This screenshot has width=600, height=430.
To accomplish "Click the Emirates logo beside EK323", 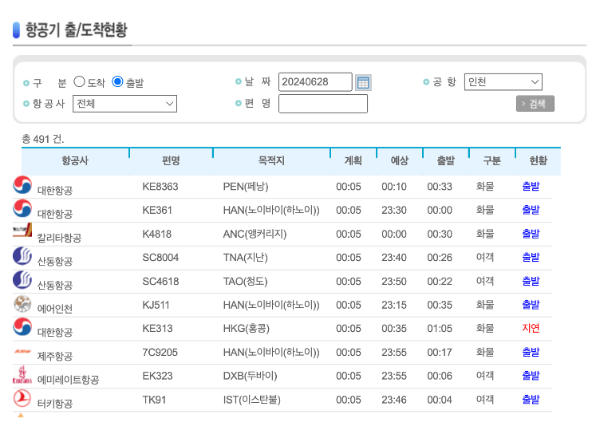I will click(x=22, y=375).
